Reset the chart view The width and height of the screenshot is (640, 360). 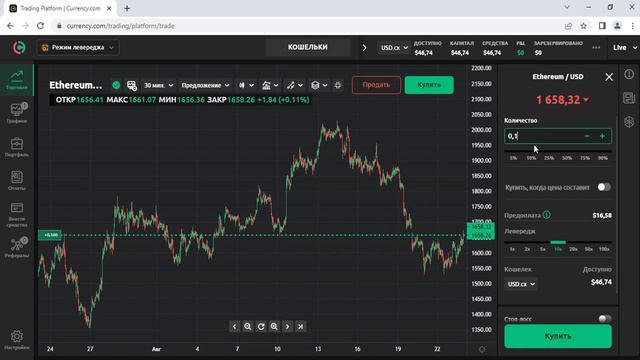tap(261, 327)
